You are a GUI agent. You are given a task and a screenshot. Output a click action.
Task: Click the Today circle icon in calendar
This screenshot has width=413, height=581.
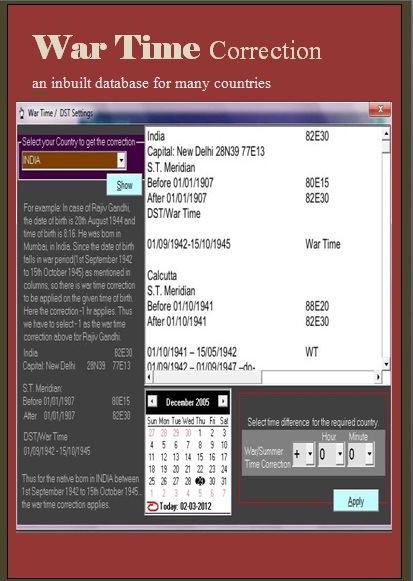(x=152, y=507)
